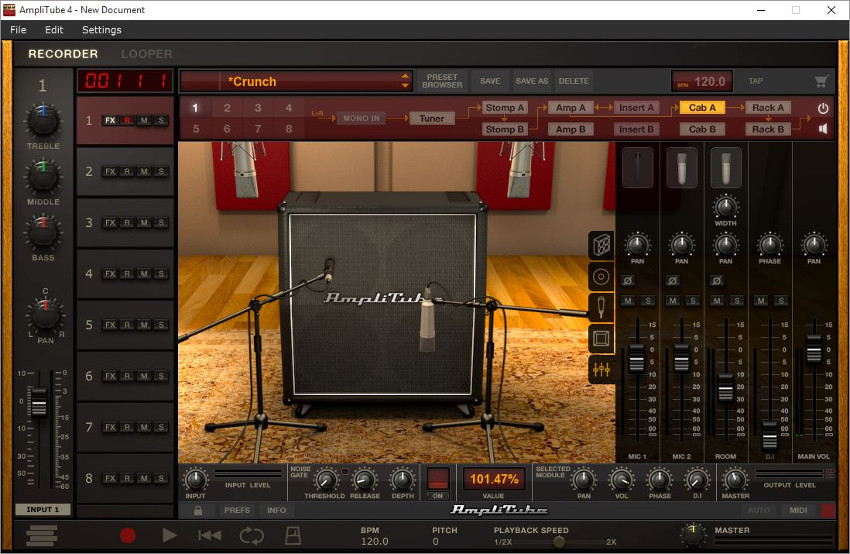
Task: Open the Rack A module
Action: pyautogui.click(x=768, y=108)
